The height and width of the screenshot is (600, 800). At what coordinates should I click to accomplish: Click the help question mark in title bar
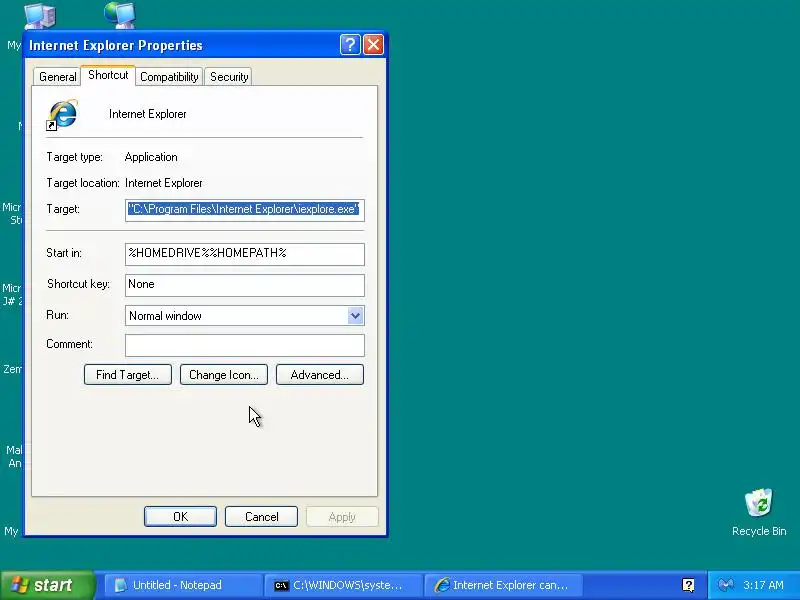pyautogui.click(x=350, y=45)
